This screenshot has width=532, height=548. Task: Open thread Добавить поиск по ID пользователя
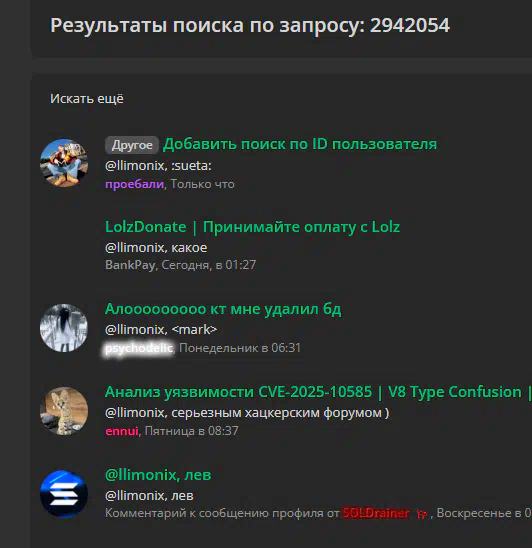[300, 144]
